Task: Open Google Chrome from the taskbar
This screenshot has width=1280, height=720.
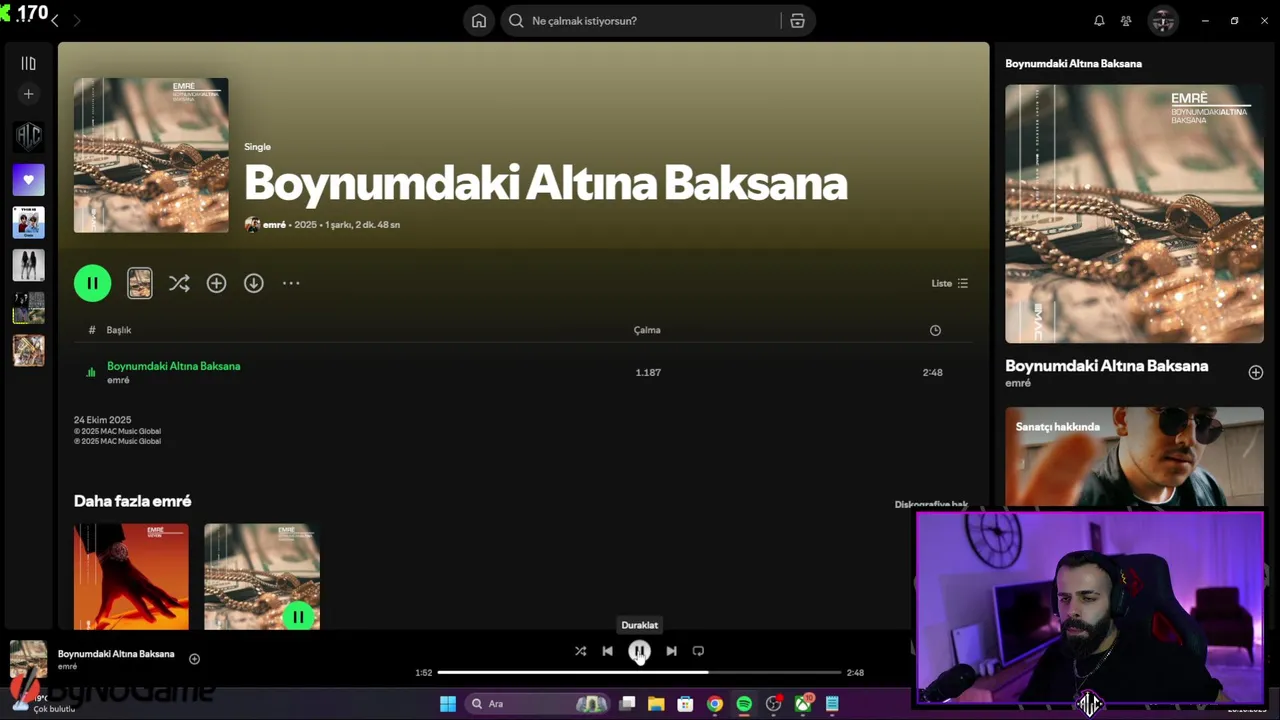Action: [x=714, y=704]
